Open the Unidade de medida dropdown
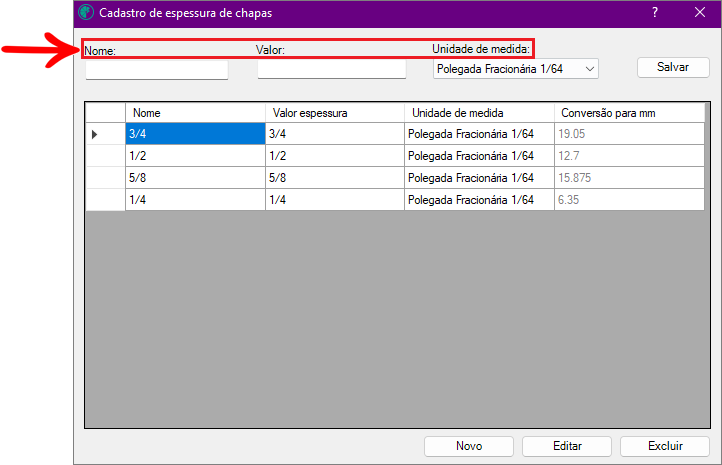This screenshot has height=465, width=722. click(x=516, y=69)
